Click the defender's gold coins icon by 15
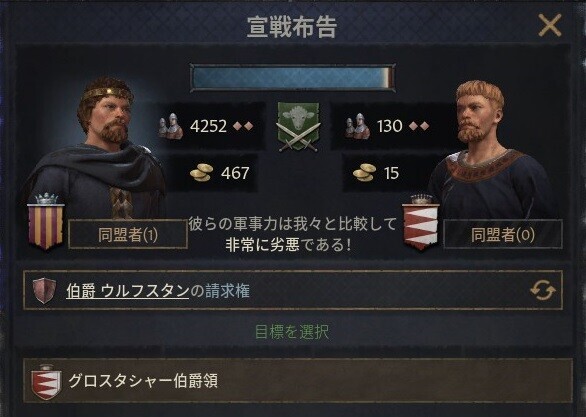This screenshot has height=417, width=586. (x=364, y=173)
